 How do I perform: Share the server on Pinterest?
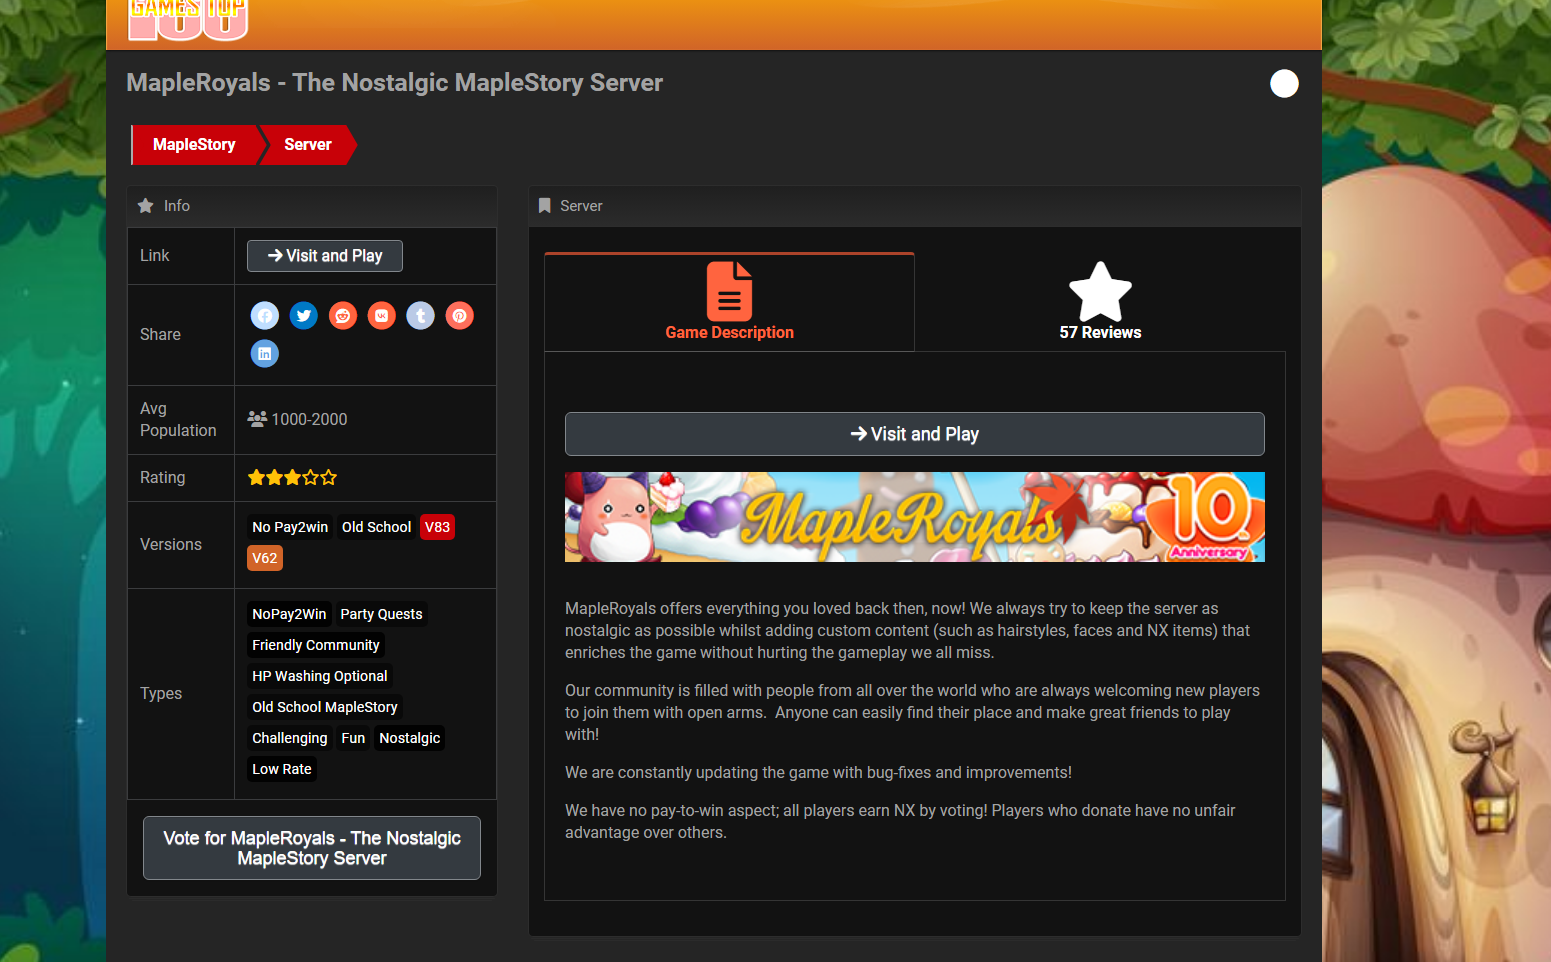(x=459, y=316)
